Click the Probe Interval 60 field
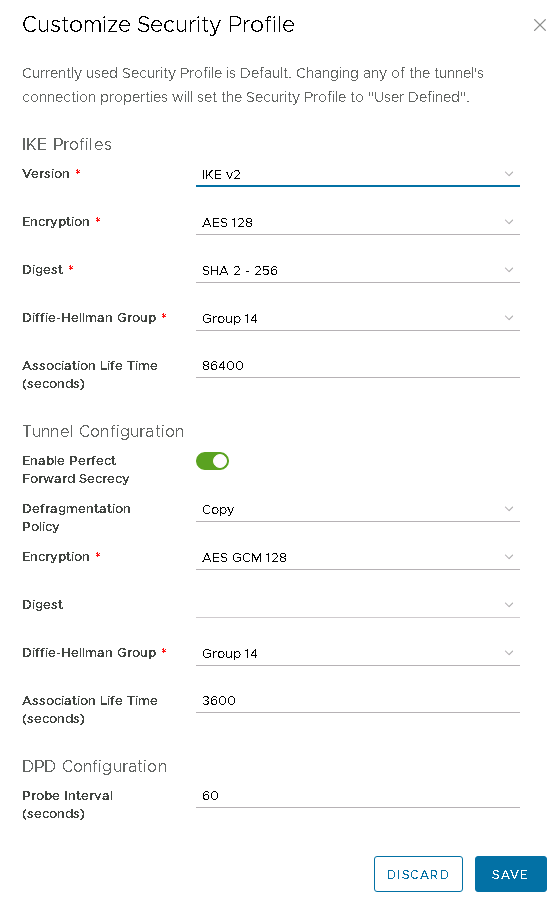Image resolution: width=556 pixels, height=905 pixels. (x=357, y=796)
